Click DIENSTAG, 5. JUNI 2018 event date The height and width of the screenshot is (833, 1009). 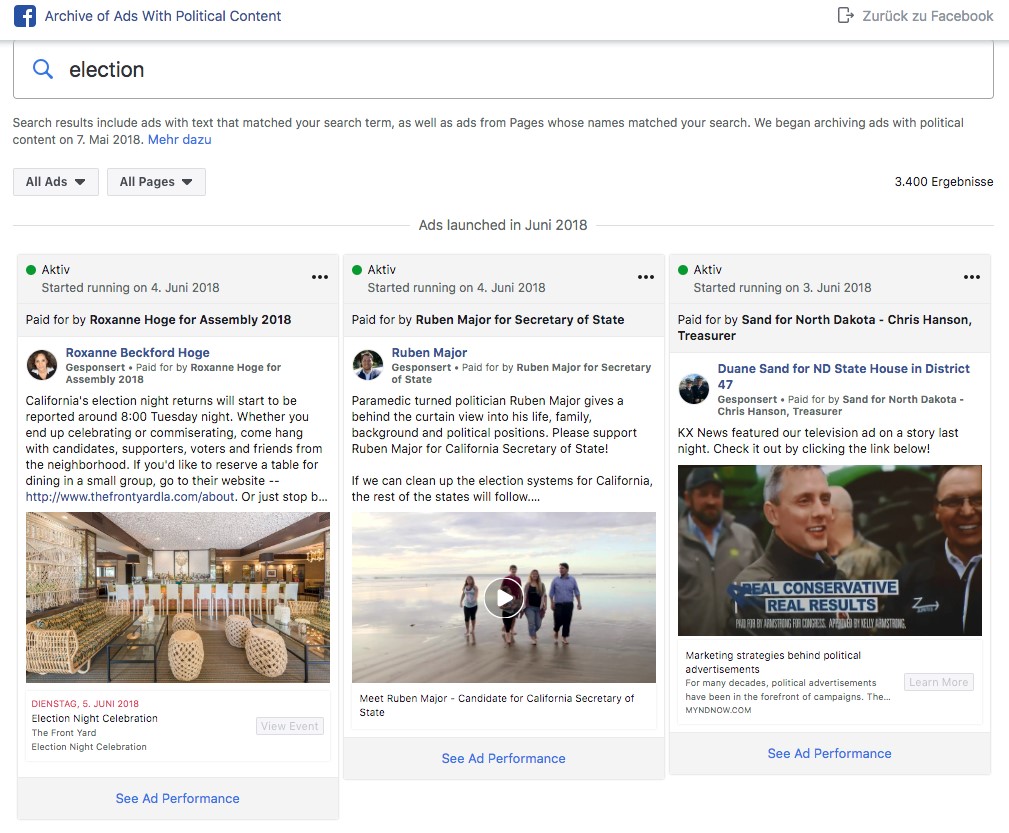(85, 704)
